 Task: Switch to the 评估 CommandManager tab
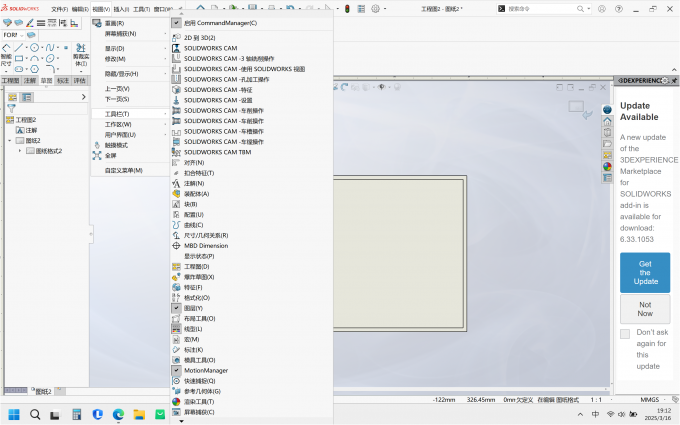(x=79, y=81)
